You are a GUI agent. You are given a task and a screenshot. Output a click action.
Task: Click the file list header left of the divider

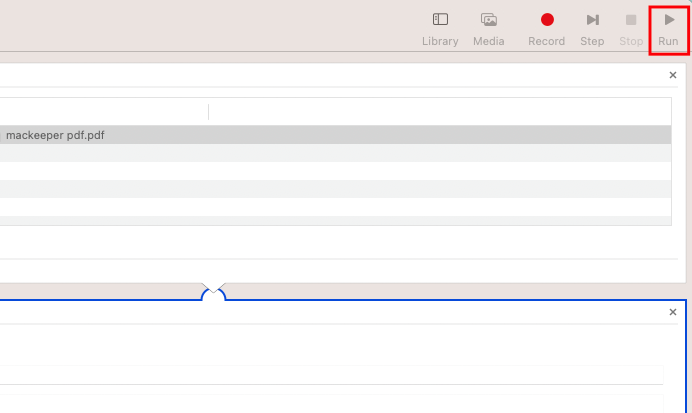[x=104, y=112]
